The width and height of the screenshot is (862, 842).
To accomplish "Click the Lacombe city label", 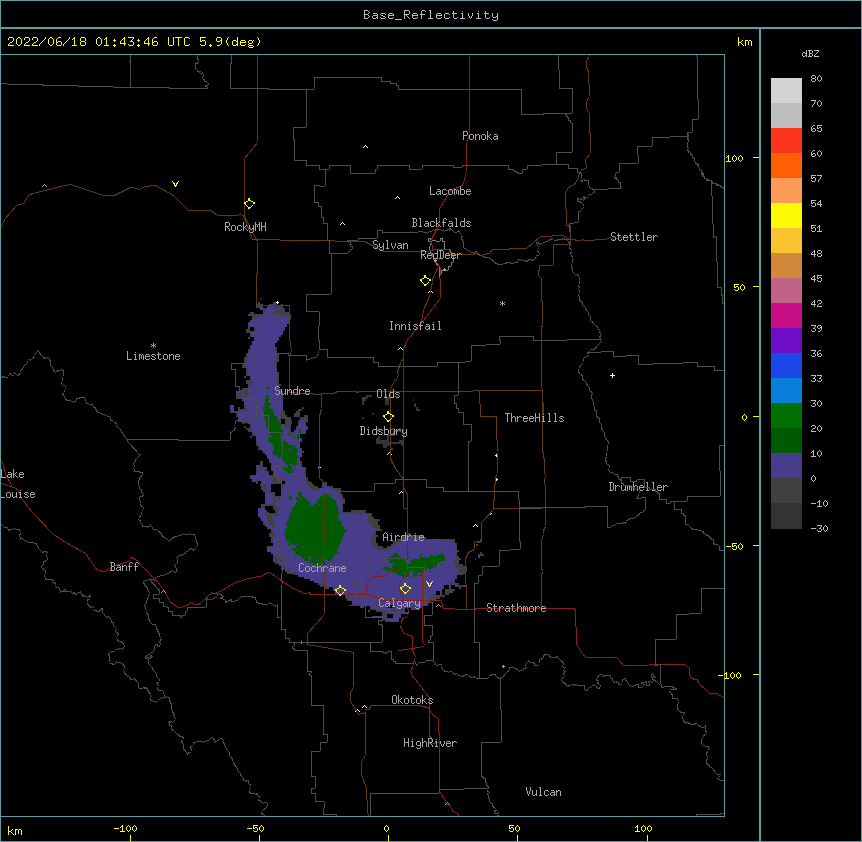I will point(450,191).
